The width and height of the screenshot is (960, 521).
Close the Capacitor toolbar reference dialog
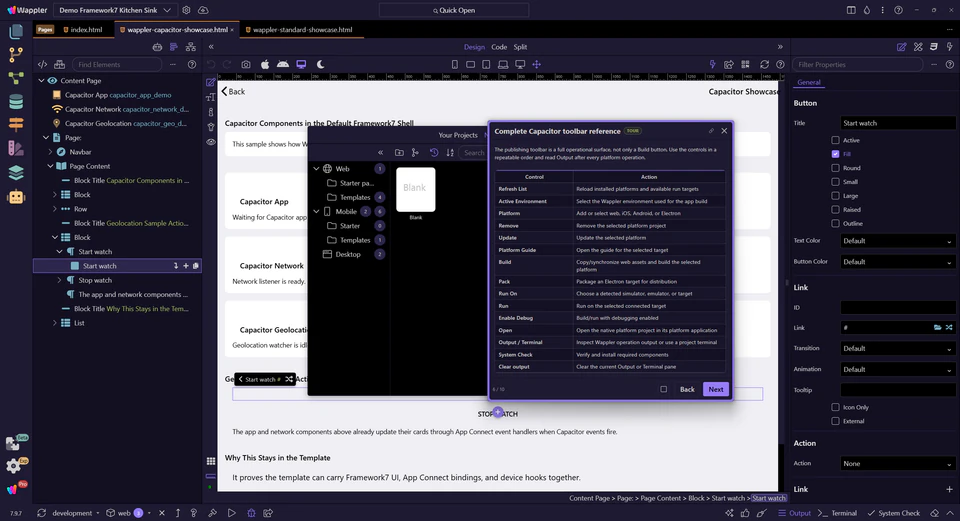tap(724, 130)
